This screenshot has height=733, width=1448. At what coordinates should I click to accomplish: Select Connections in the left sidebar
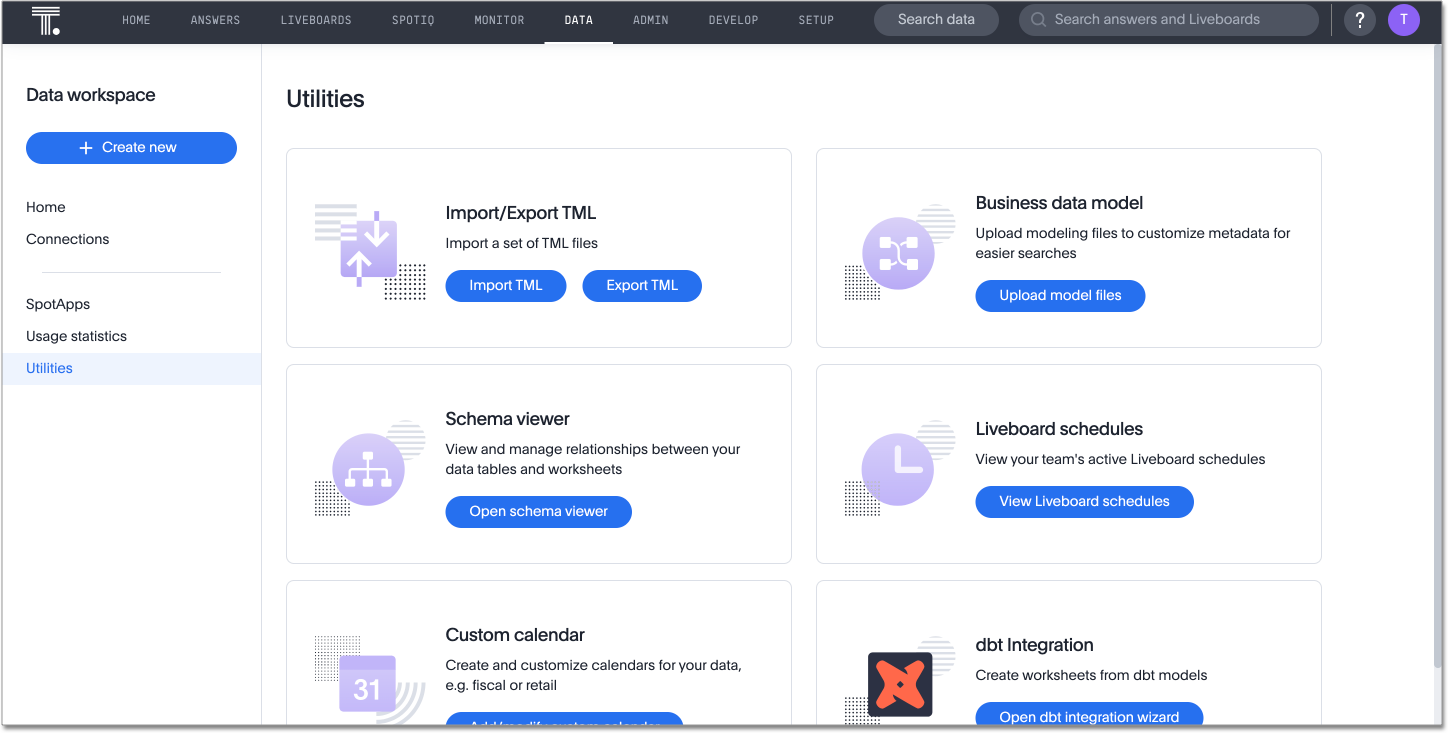coord(68,239)
